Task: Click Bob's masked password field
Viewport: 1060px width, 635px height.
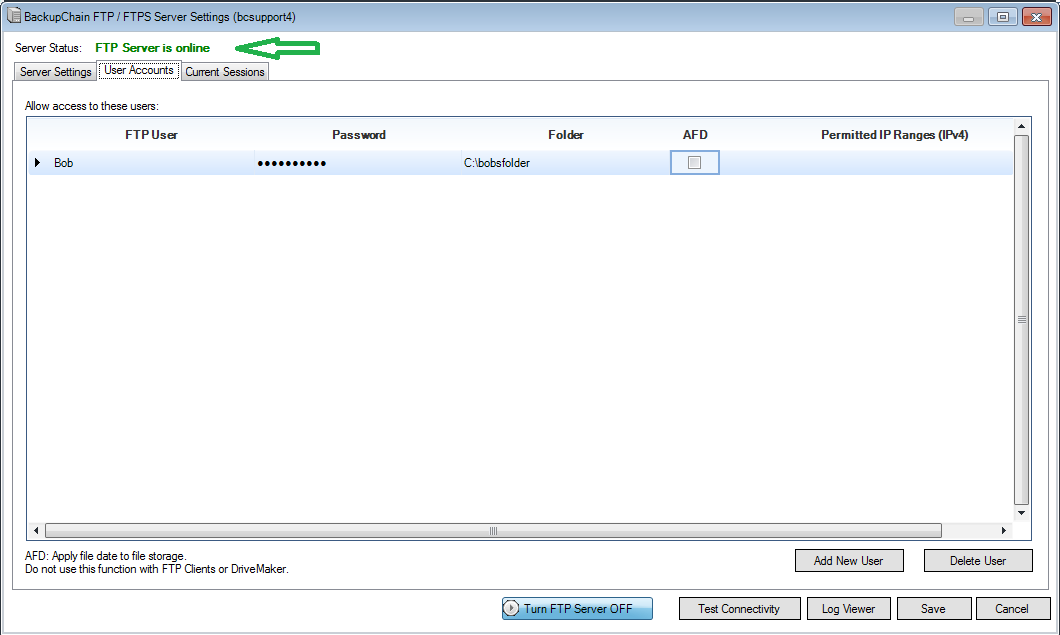Action: (x=358, y=163)
